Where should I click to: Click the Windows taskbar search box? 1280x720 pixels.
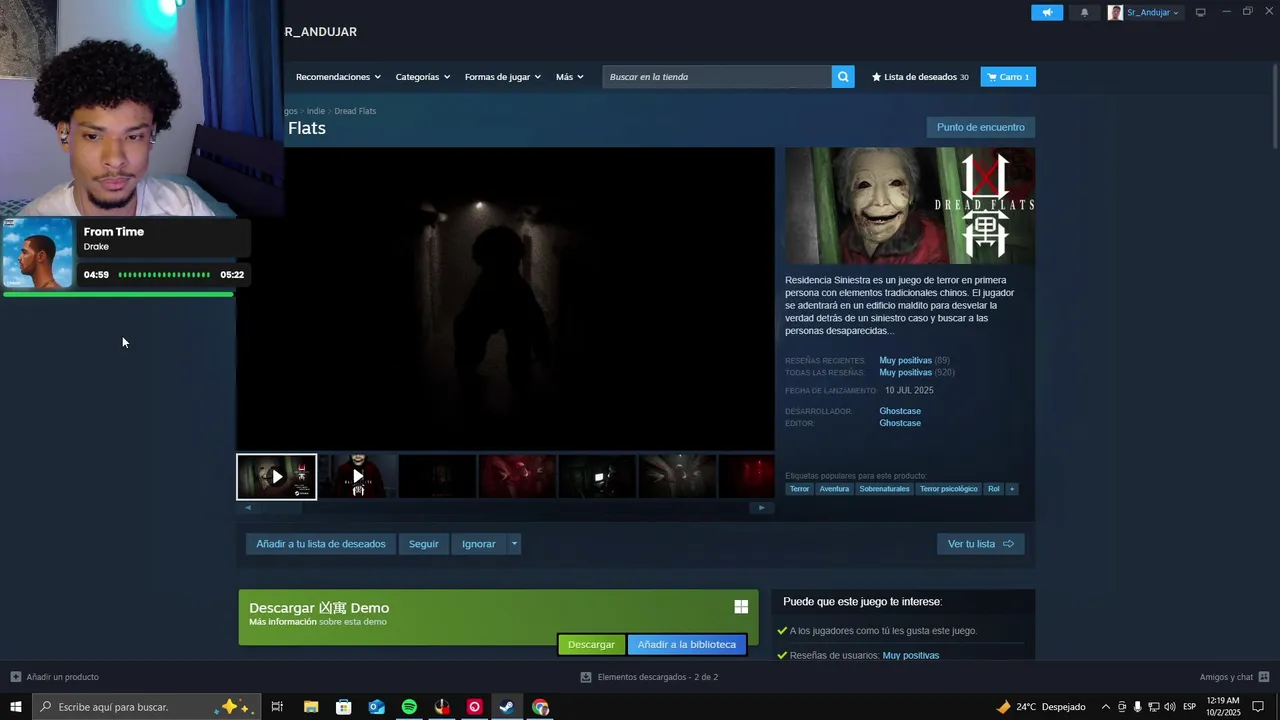[x=147, y=707]
